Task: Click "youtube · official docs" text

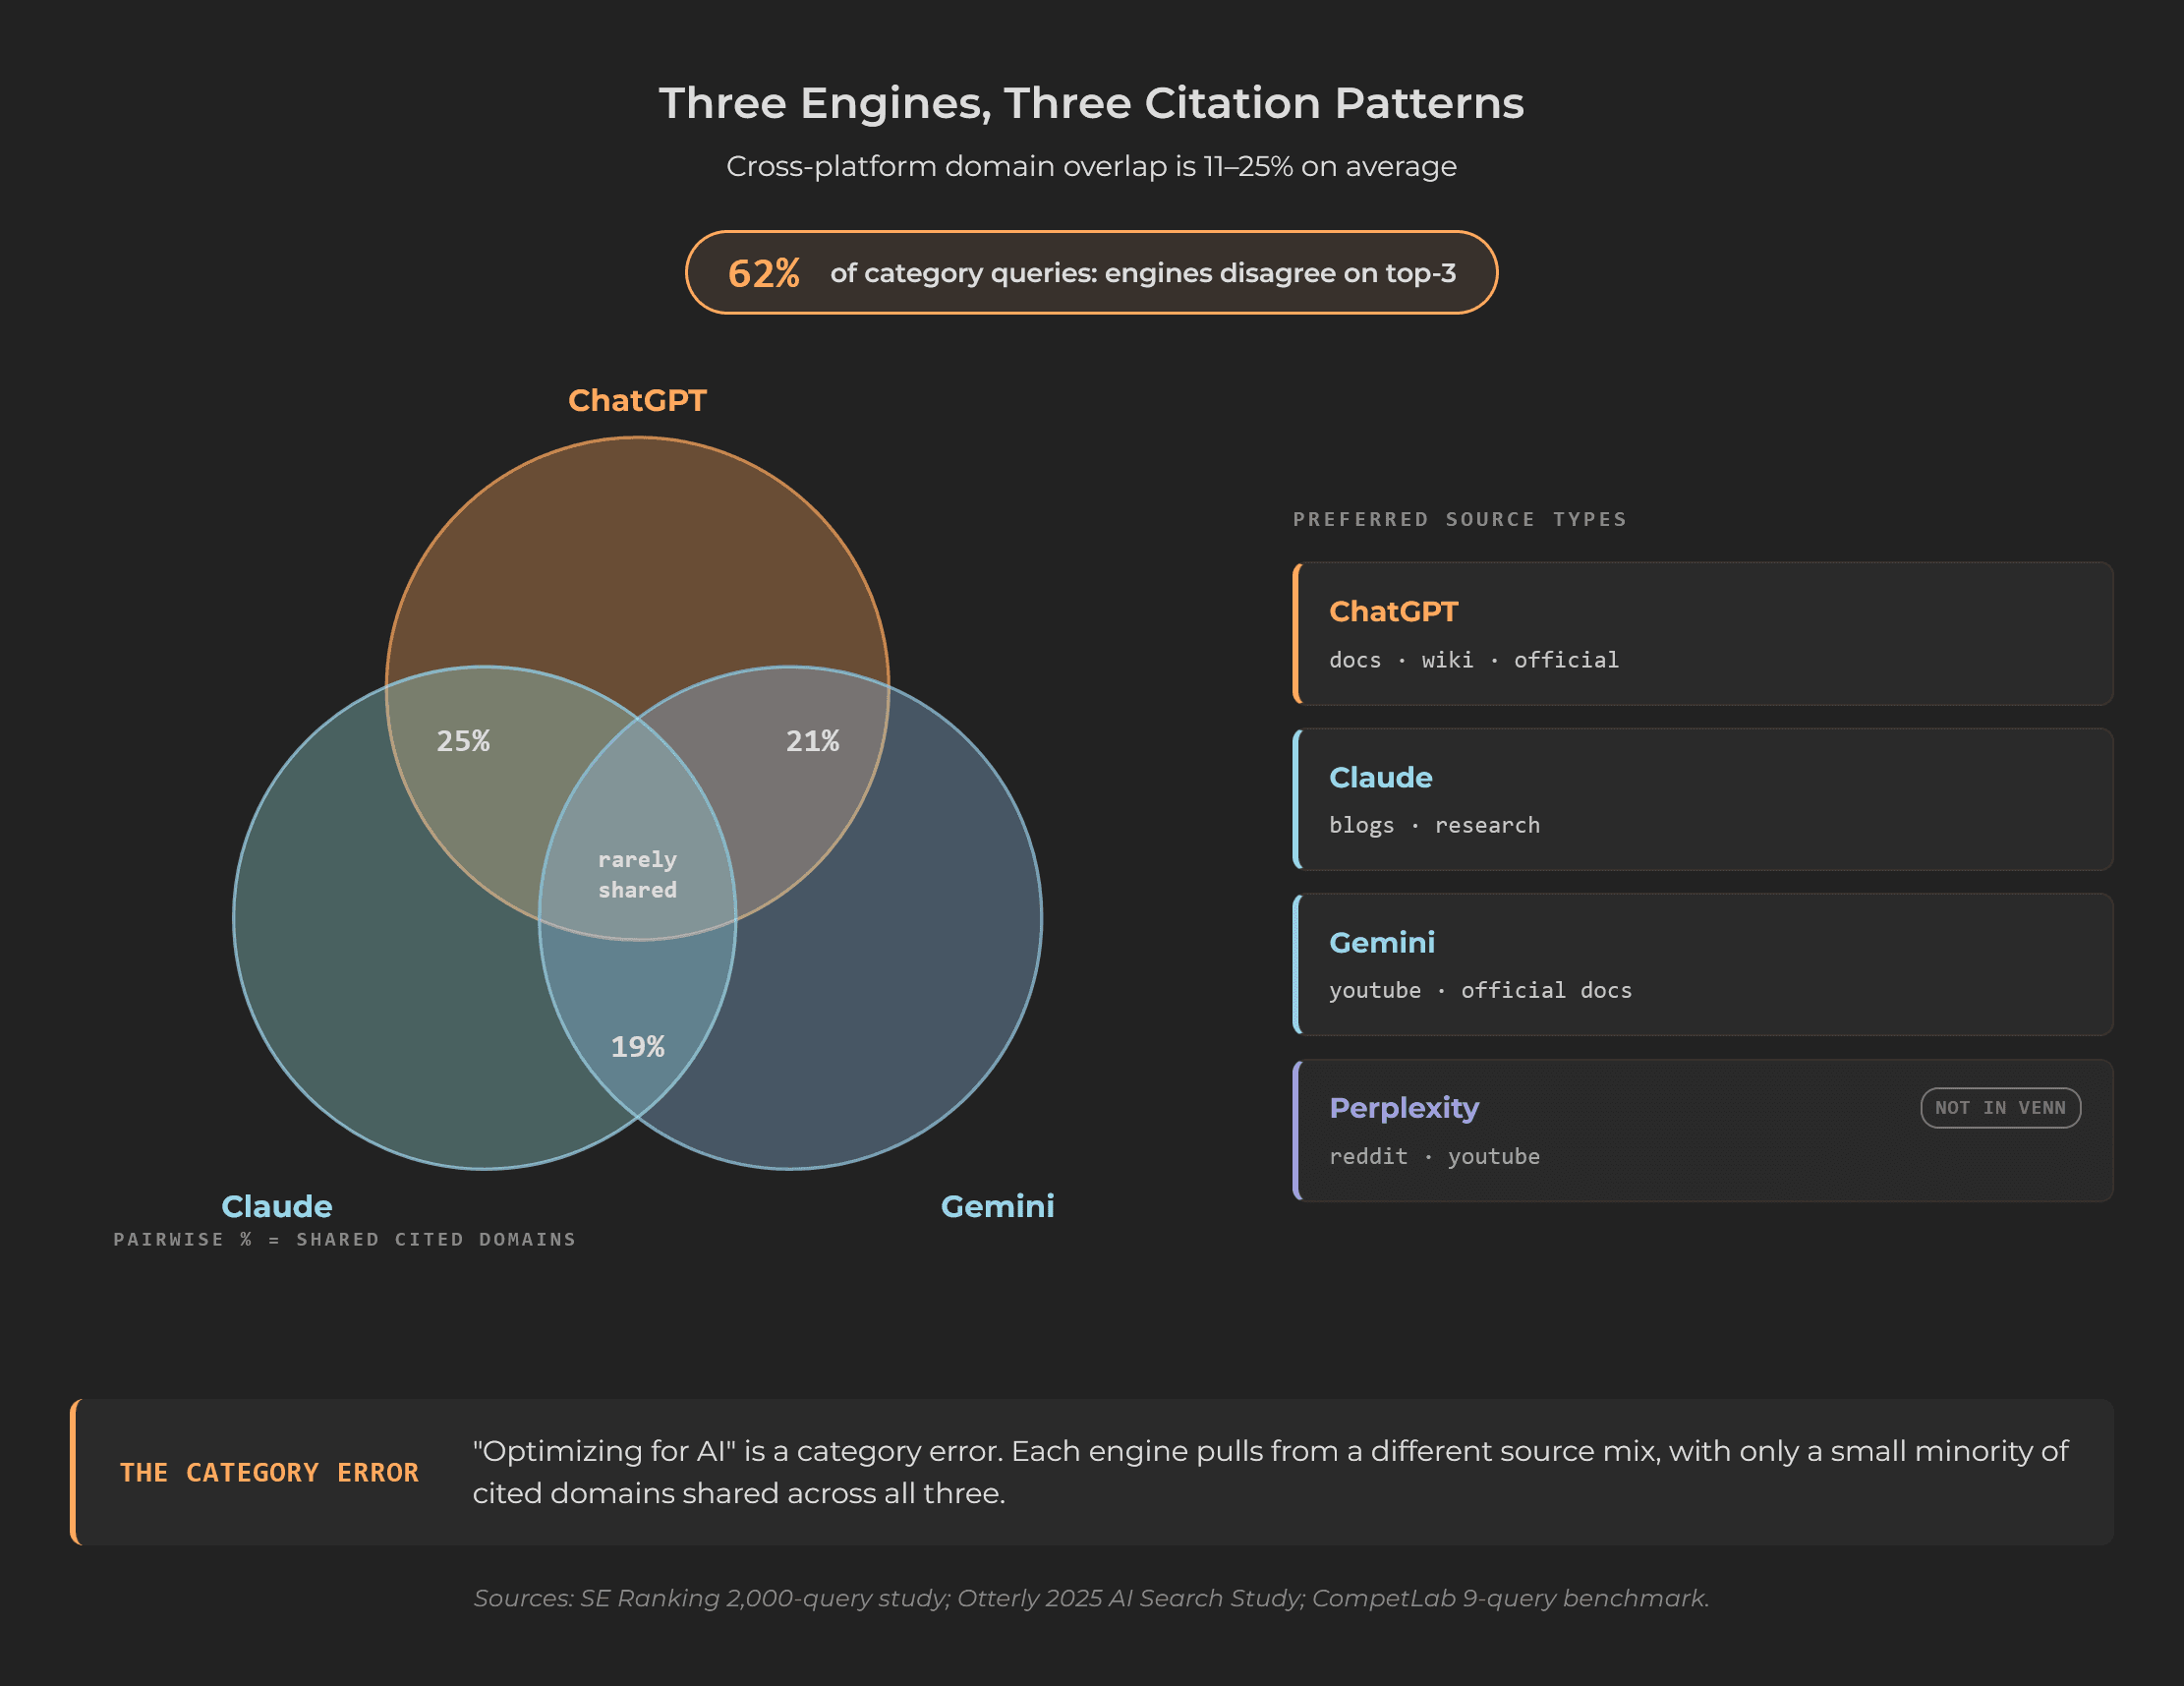Action: pyautogui.click(x=1480, y=991)
